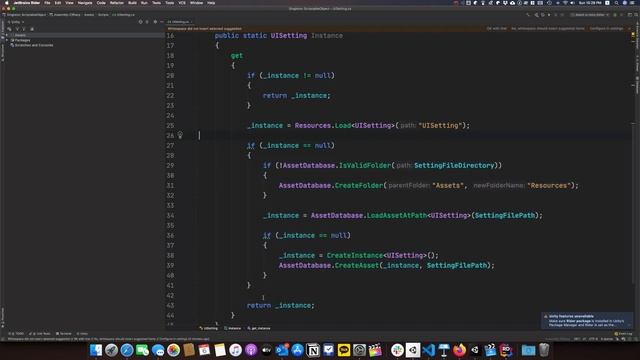Open the Edit menu
The height and width of the screenshot is (360, 640).
[x=58, y=3]
